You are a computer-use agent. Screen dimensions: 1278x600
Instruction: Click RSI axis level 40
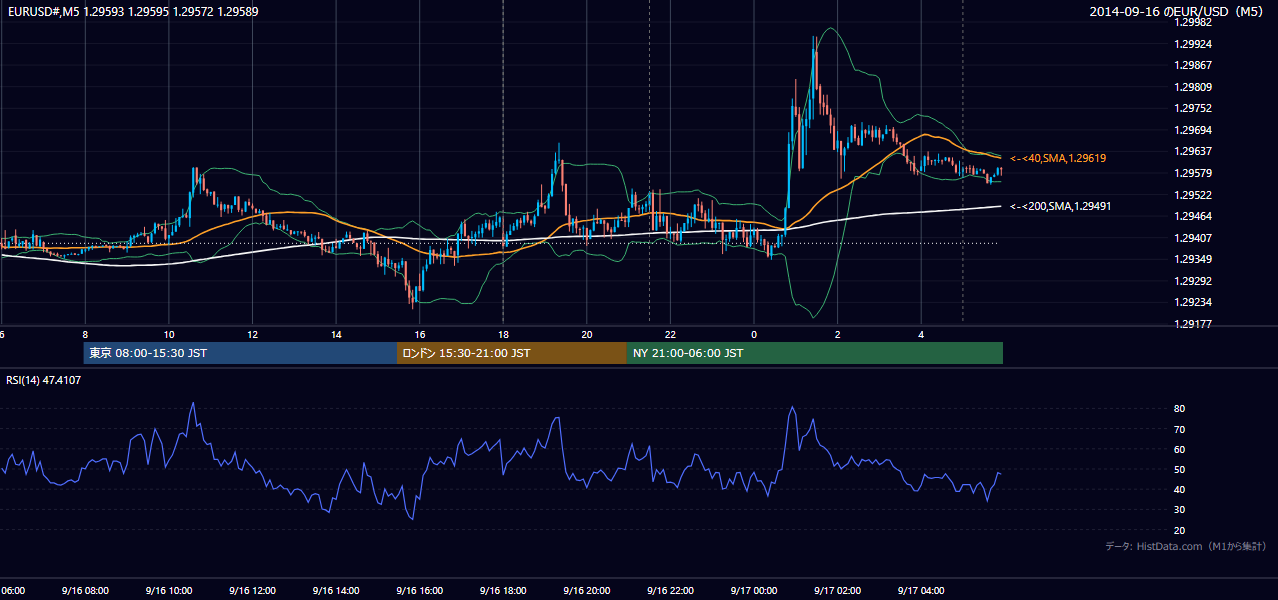(x=1179, y=489)
